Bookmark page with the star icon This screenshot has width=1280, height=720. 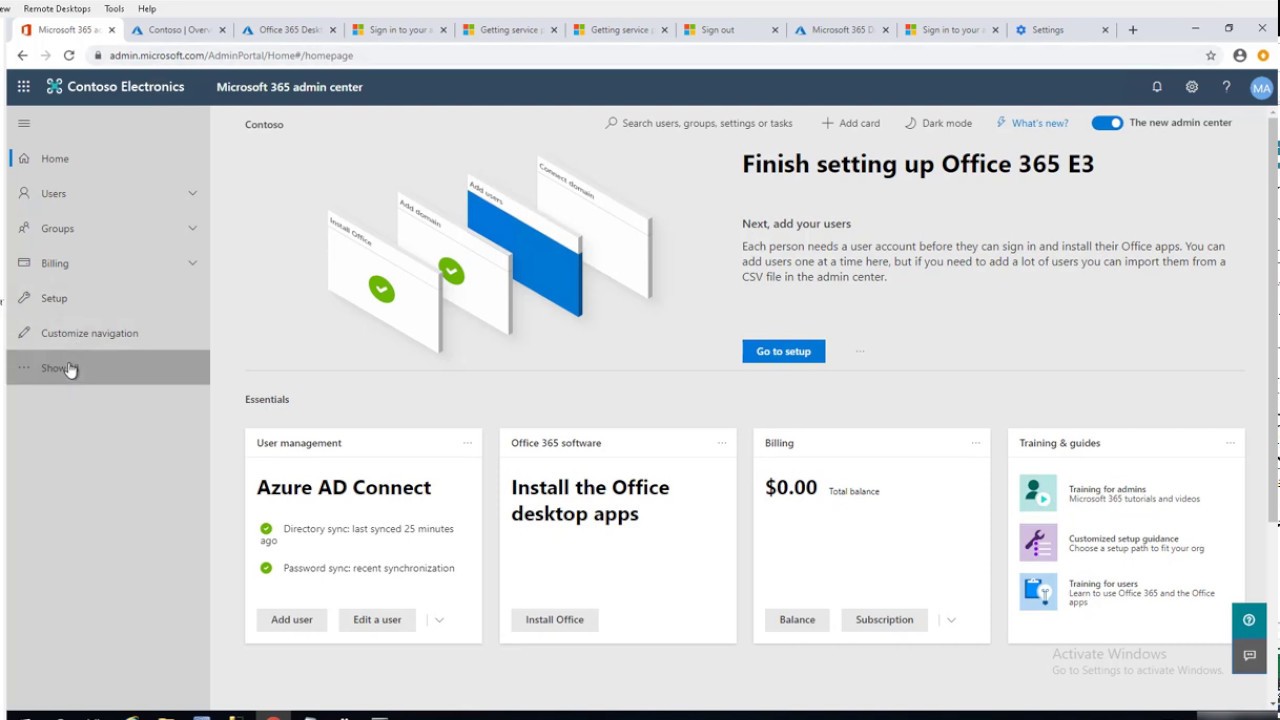pyautogui.click(x=1211, y=56)
